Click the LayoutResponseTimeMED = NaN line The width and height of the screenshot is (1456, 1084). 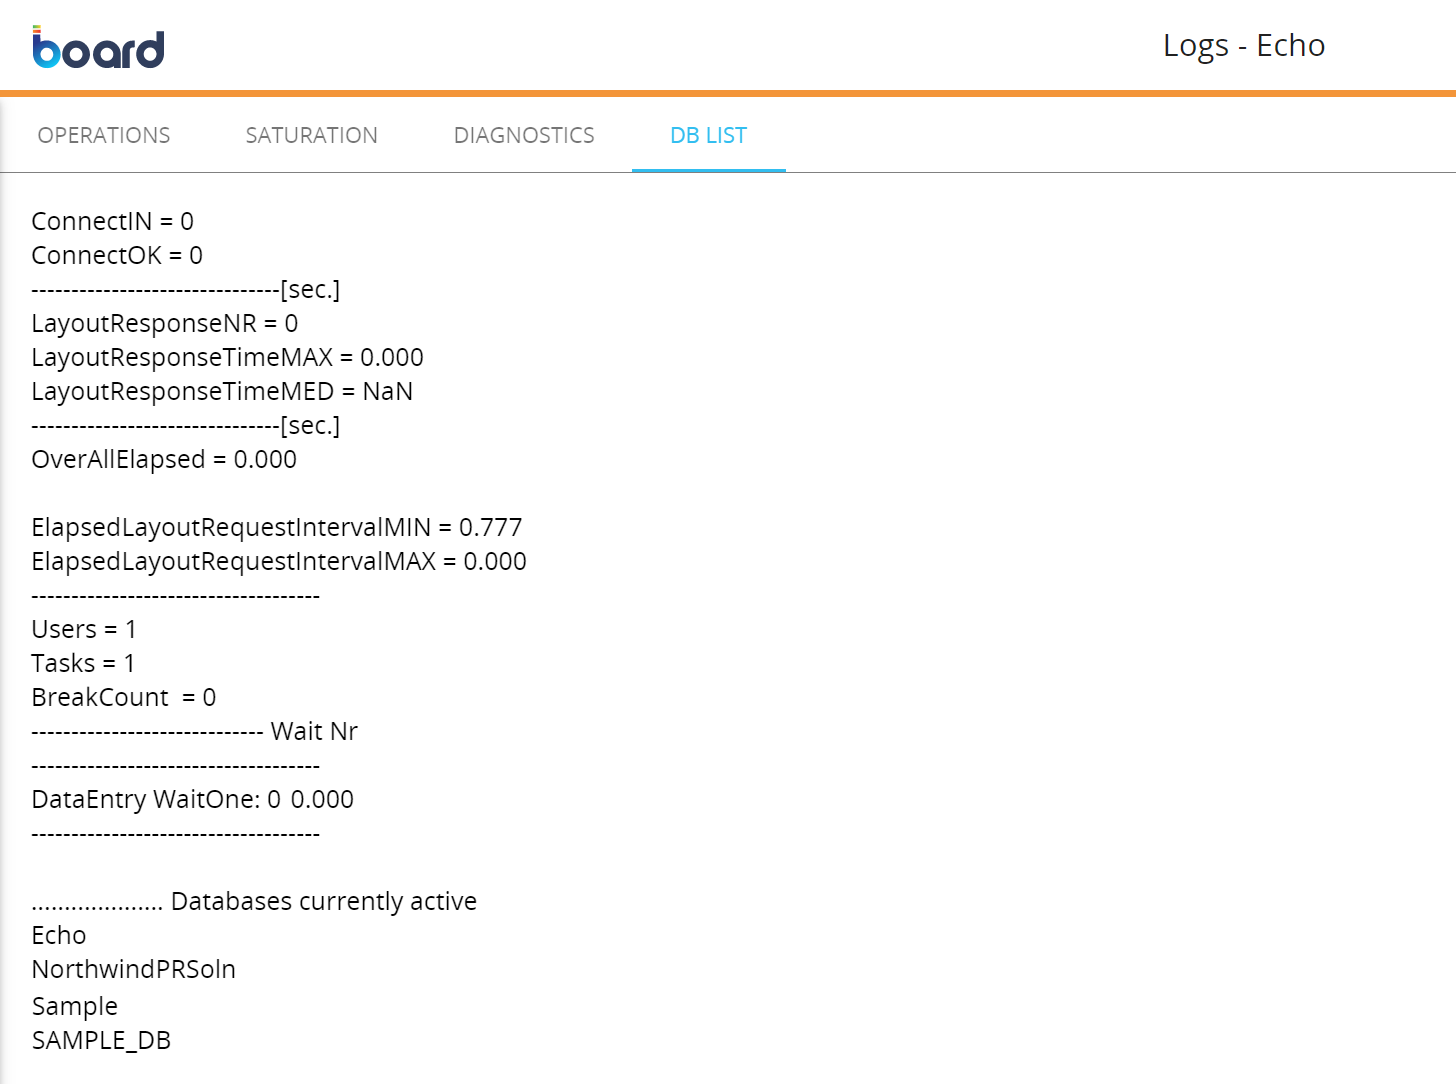click(222, 391)
